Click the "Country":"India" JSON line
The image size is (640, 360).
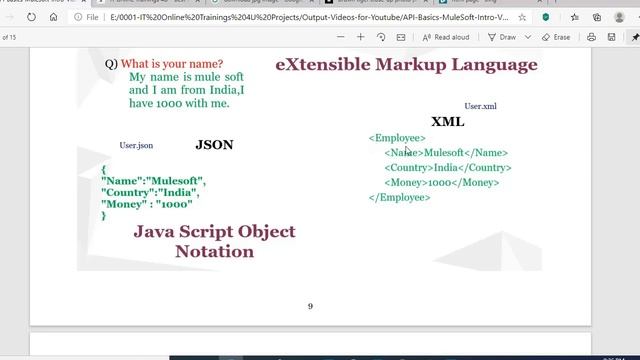150,192
